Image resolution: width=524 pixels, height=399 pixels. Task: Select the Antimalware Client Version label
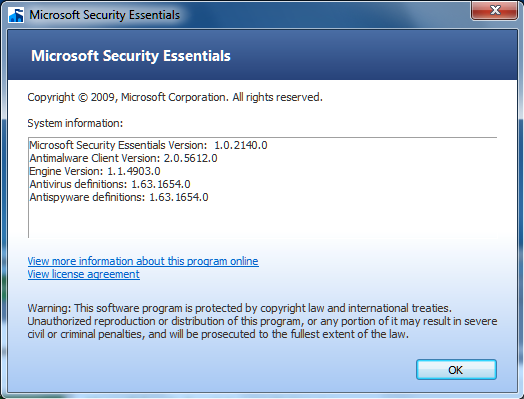(x=95, y=158)
